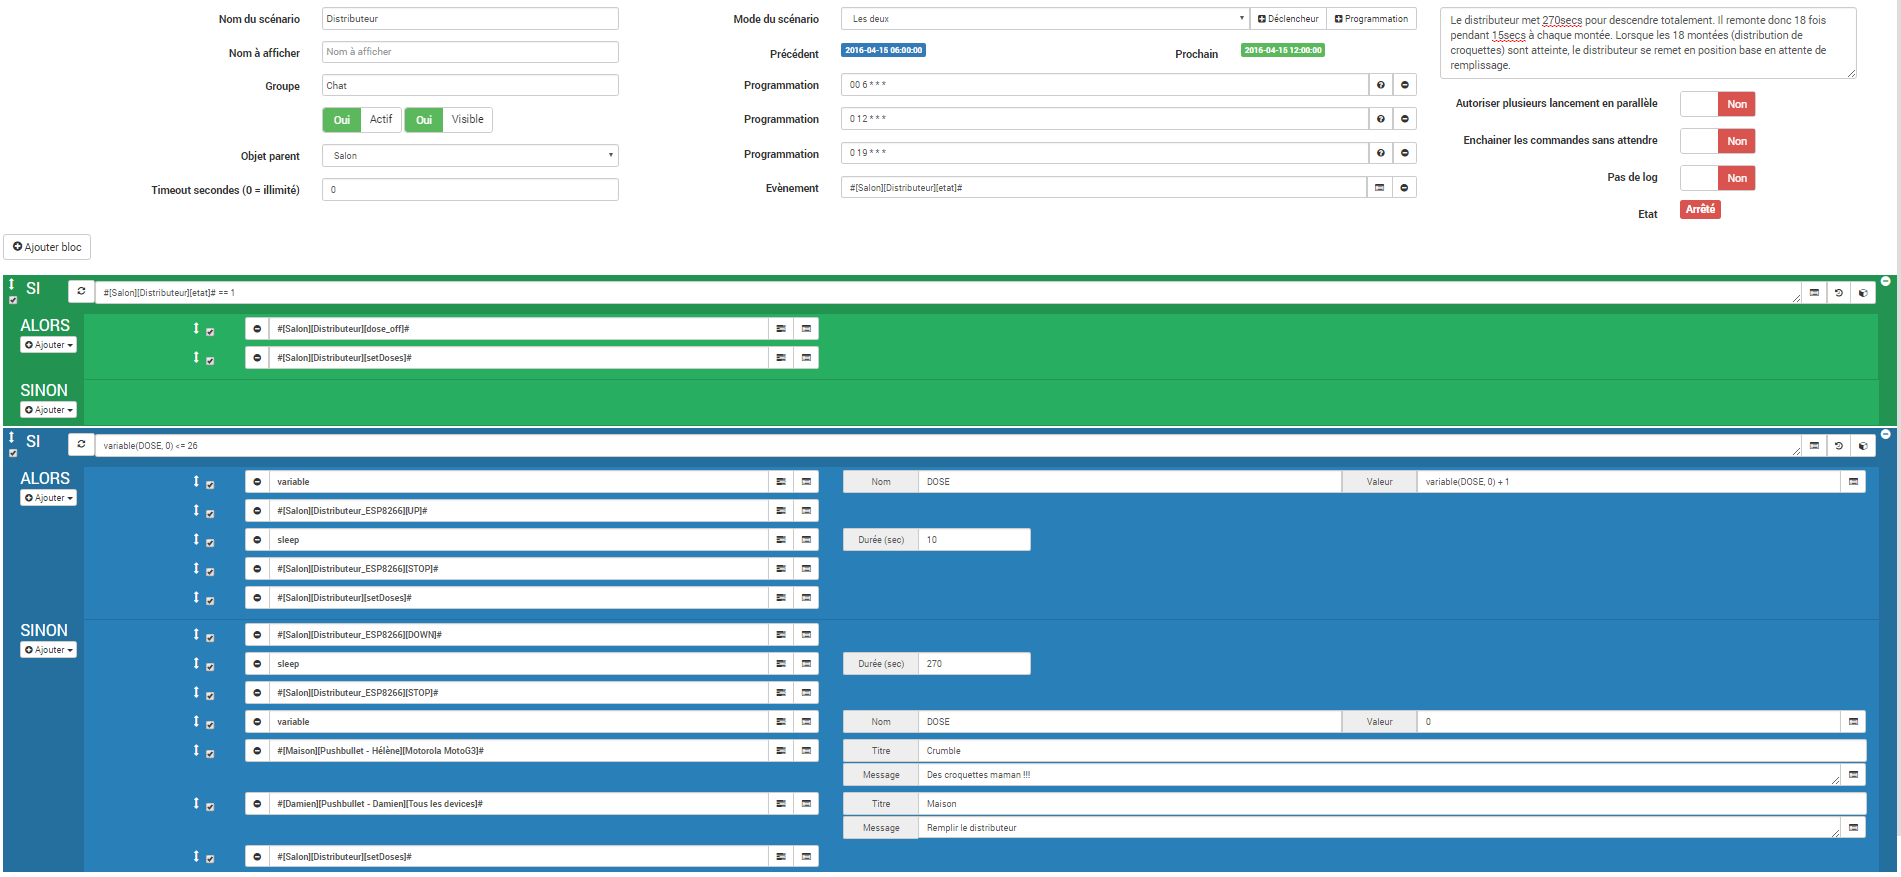Open help for programmation "00 6 * * *"

1380,85
